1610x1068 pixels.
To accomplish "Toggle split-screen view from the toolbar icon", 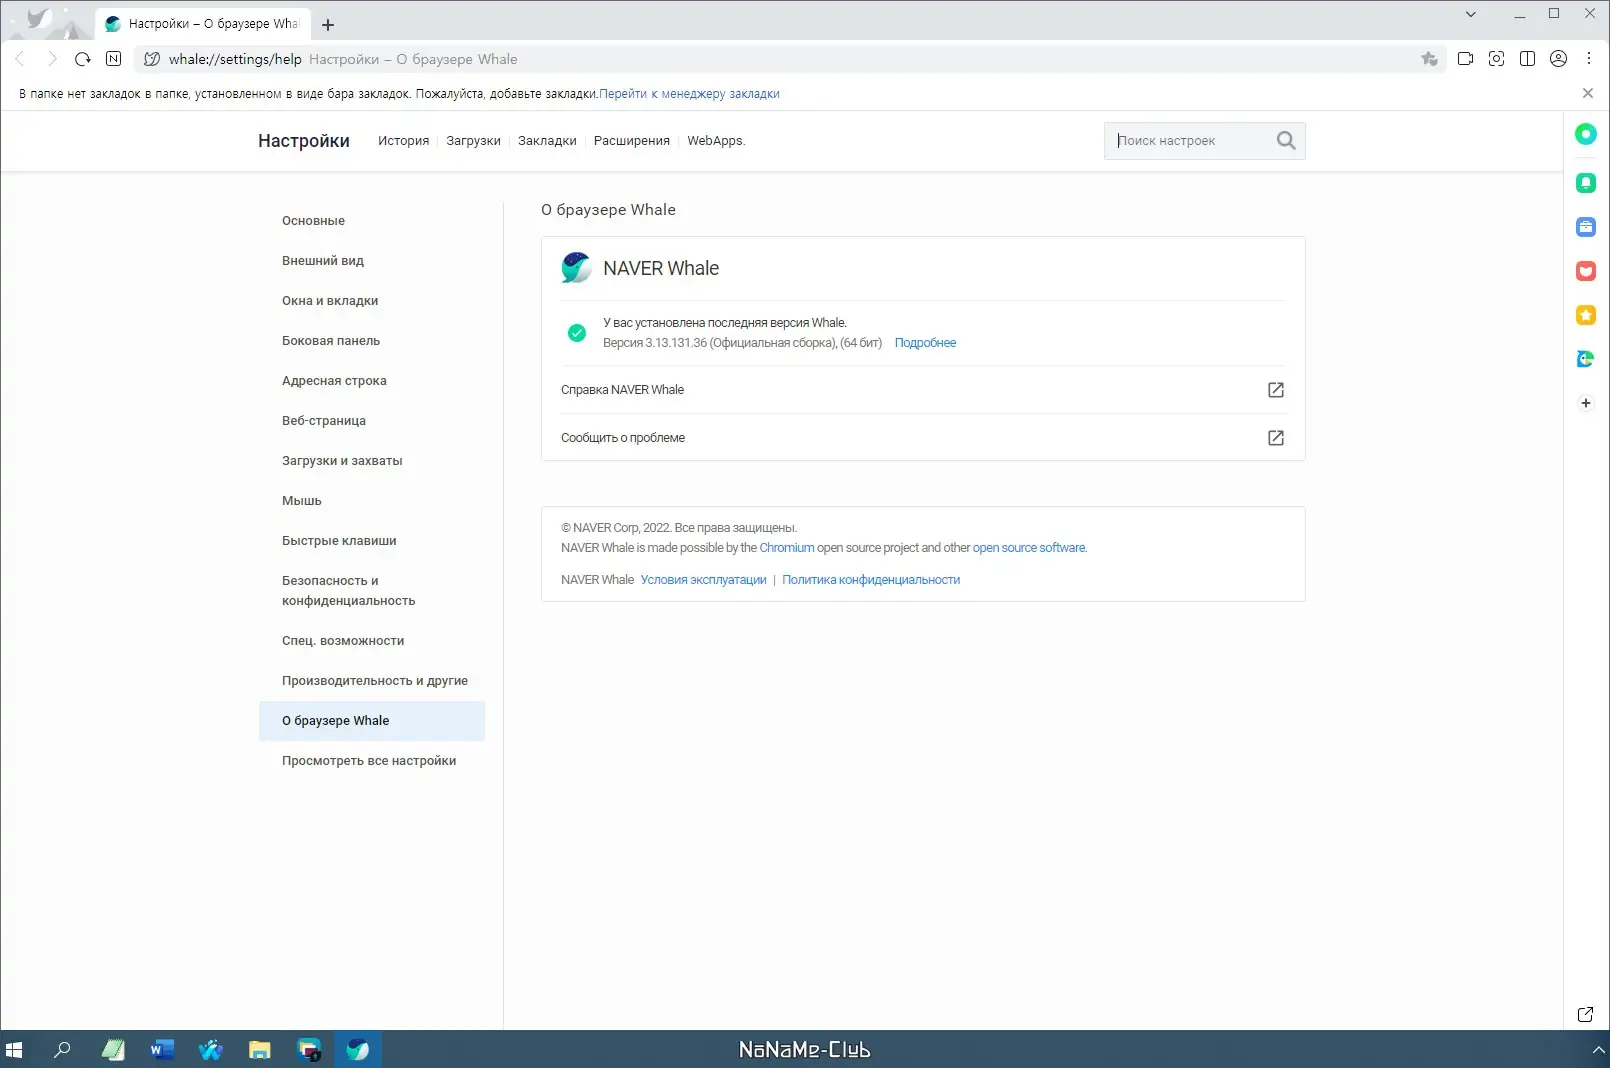I will [1528, 59].
